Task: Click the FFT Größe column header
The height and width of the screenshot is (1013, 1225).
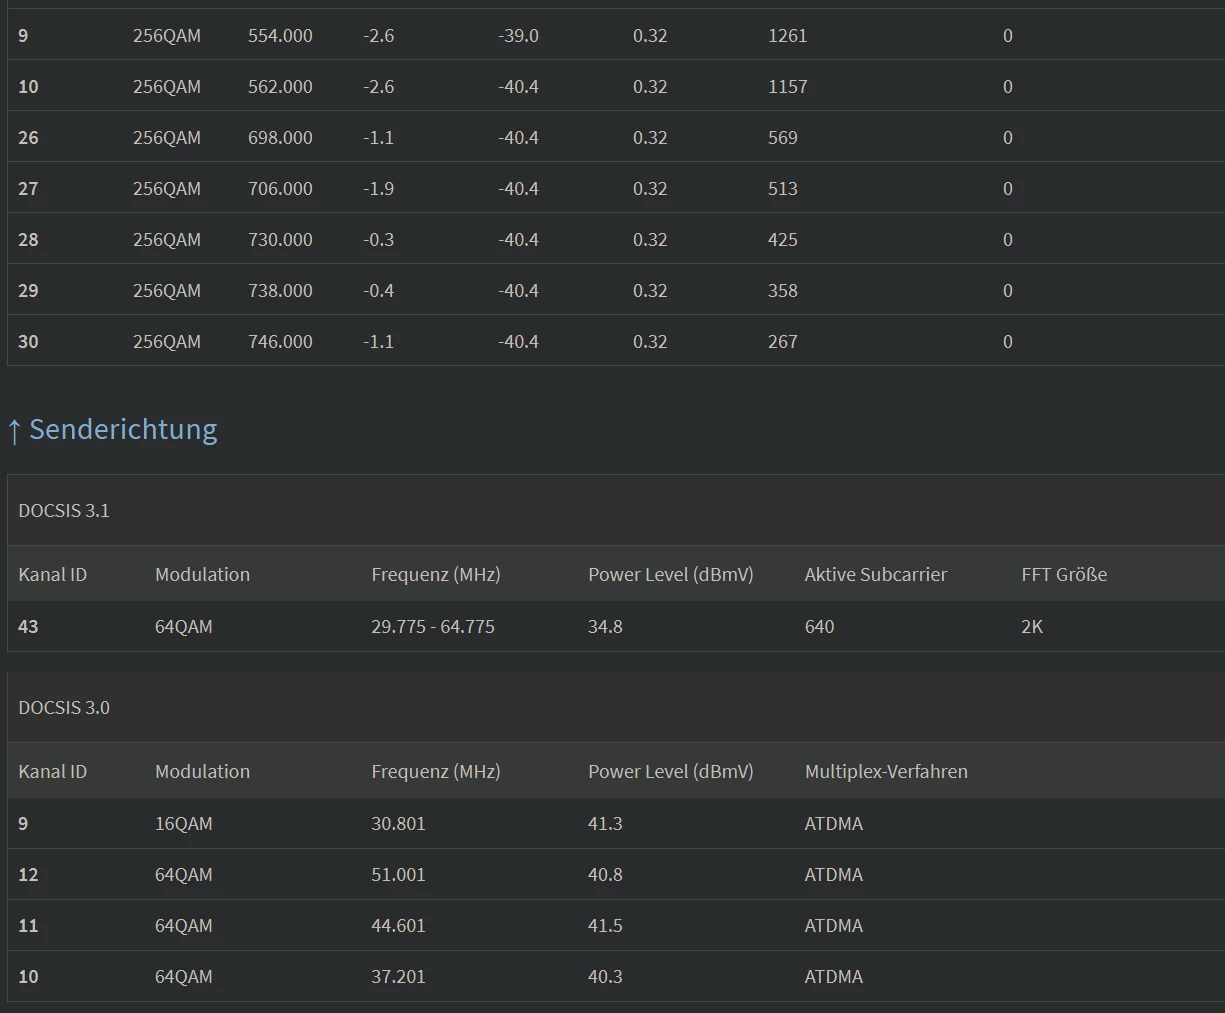Action: point(1064,574)
